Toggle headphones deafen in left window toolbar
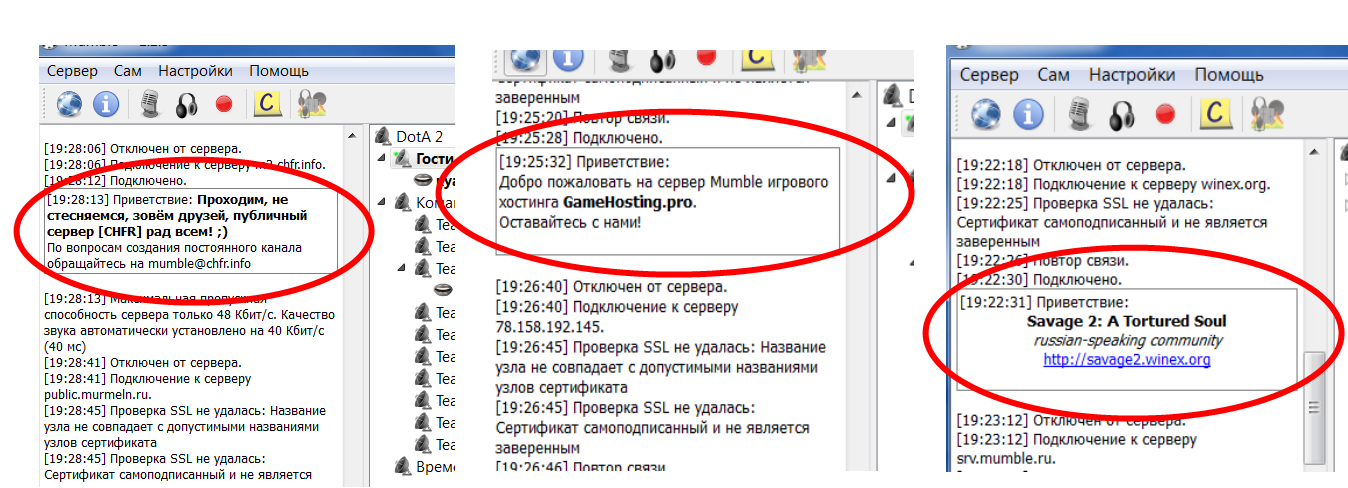 [186, 104]
